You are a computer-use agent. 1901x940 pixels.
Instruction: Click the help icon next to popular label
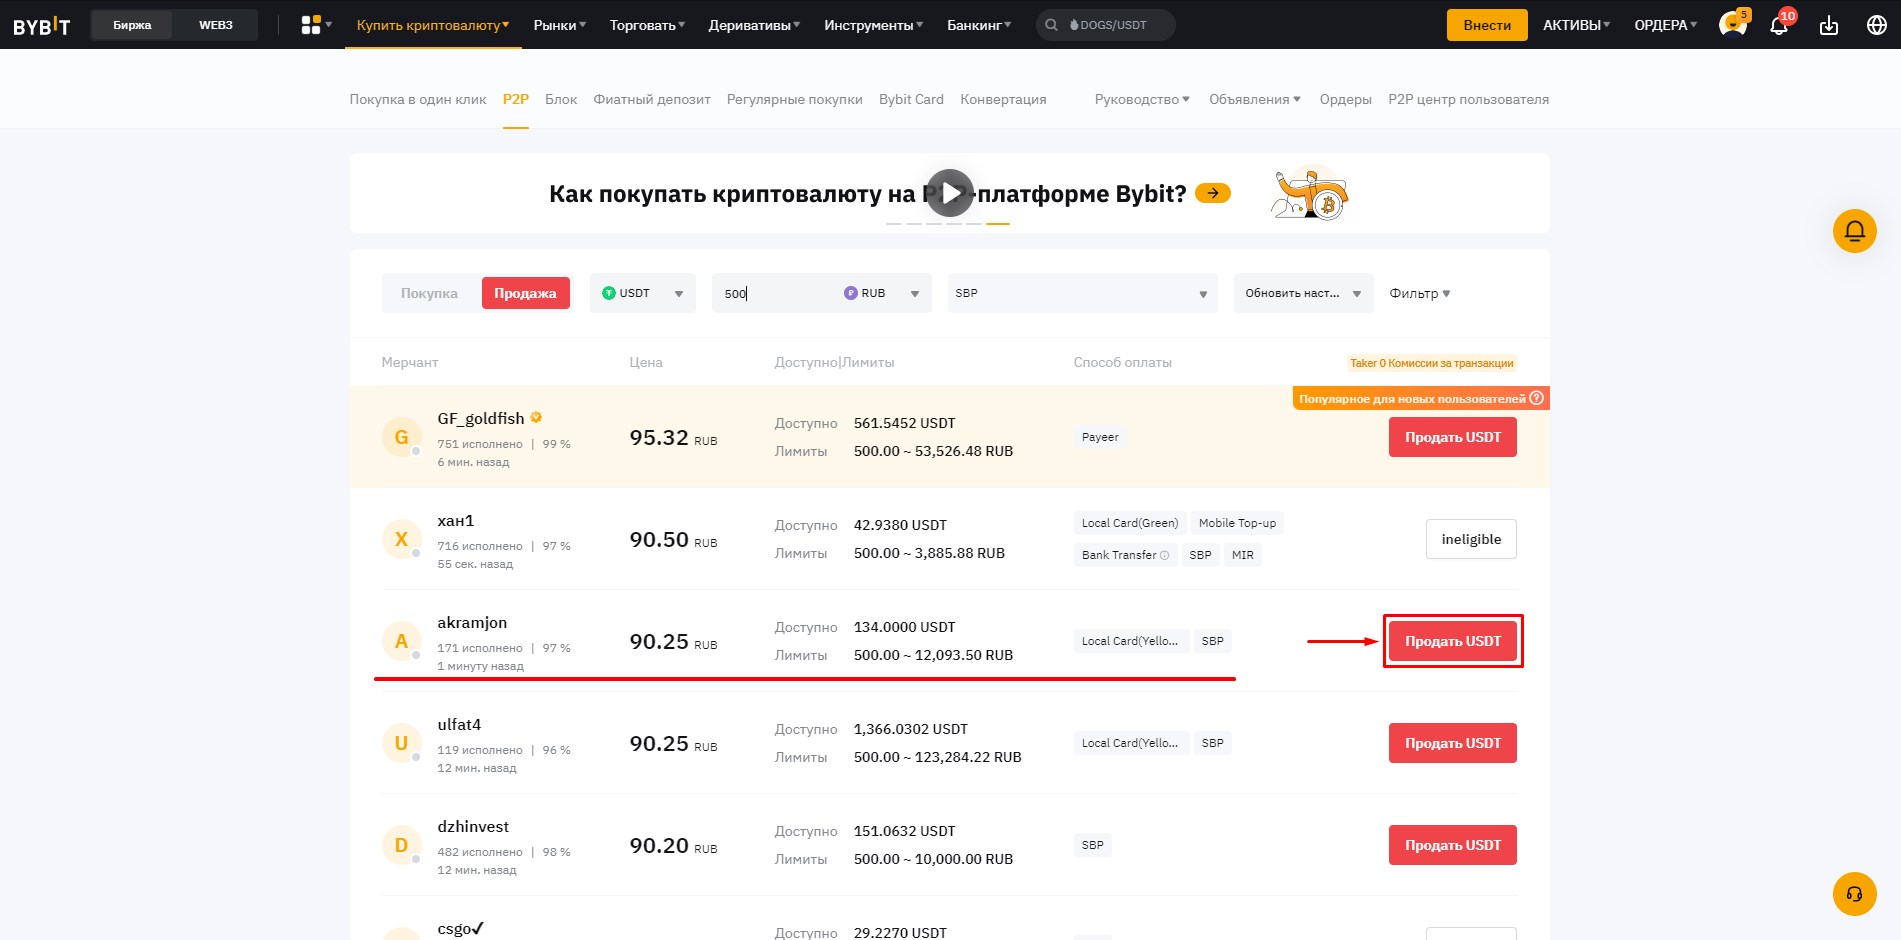point(1537,398)
